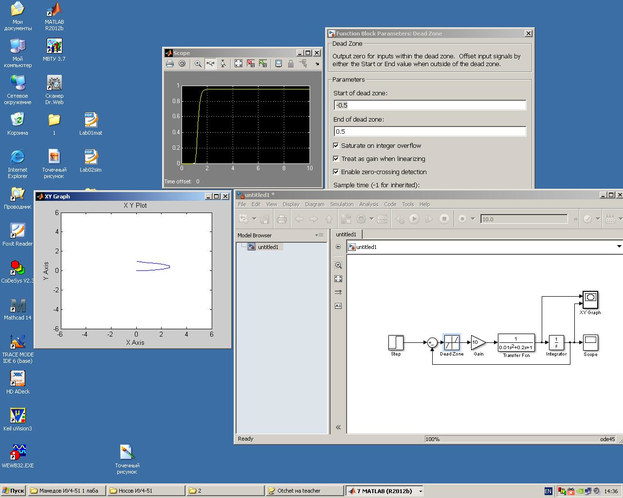
Task: Click the Fit to View icon in canvas palette
Action: click(338, 278)
